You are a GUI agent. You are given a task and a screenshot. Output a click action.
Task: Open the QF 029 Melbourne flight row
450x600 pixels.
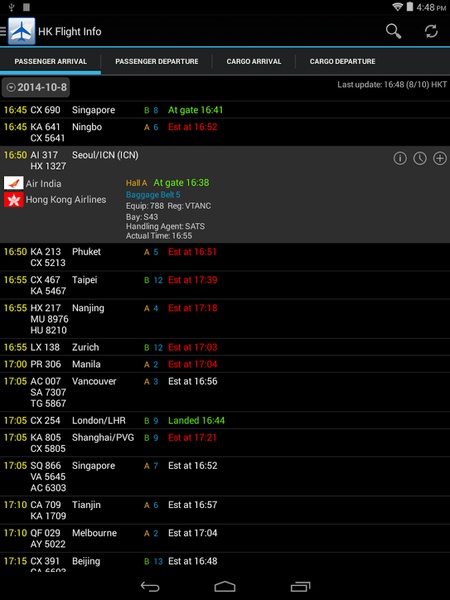pyautogui.click(x=225, y=538)
